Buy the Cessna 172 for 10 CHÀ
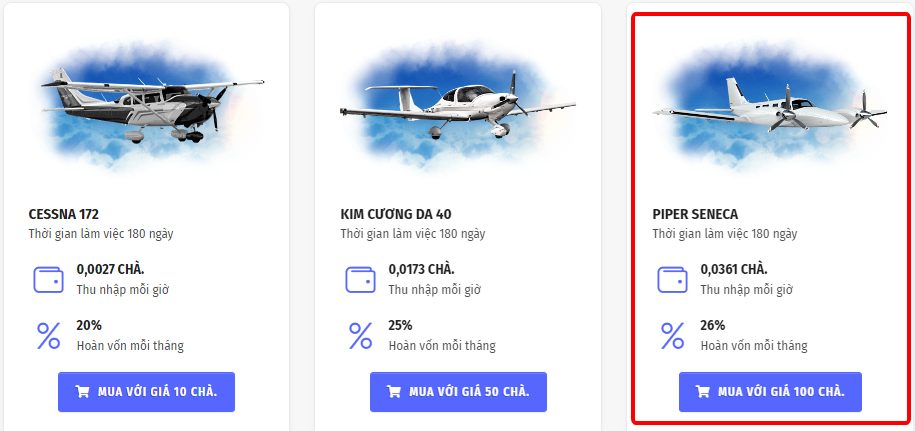This screenshot has width=915, height=431. click(x=146, y=392)
